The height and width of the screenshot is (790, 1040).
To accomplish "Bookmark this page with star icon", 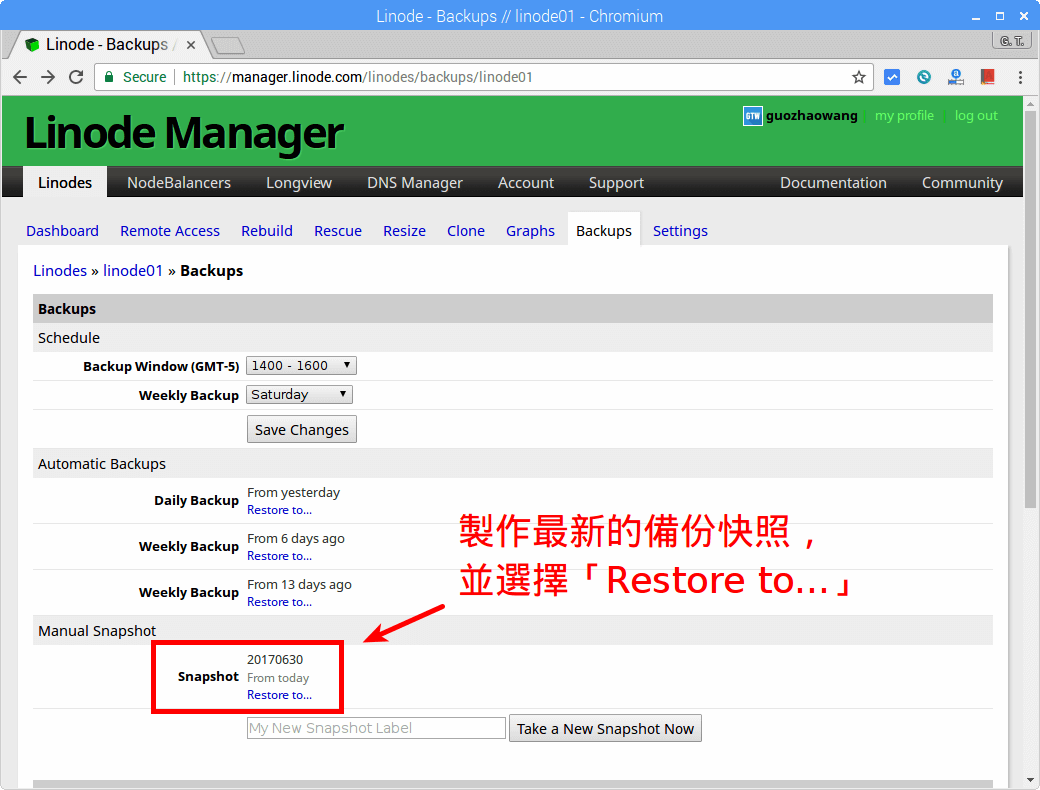I will [858, 77].
